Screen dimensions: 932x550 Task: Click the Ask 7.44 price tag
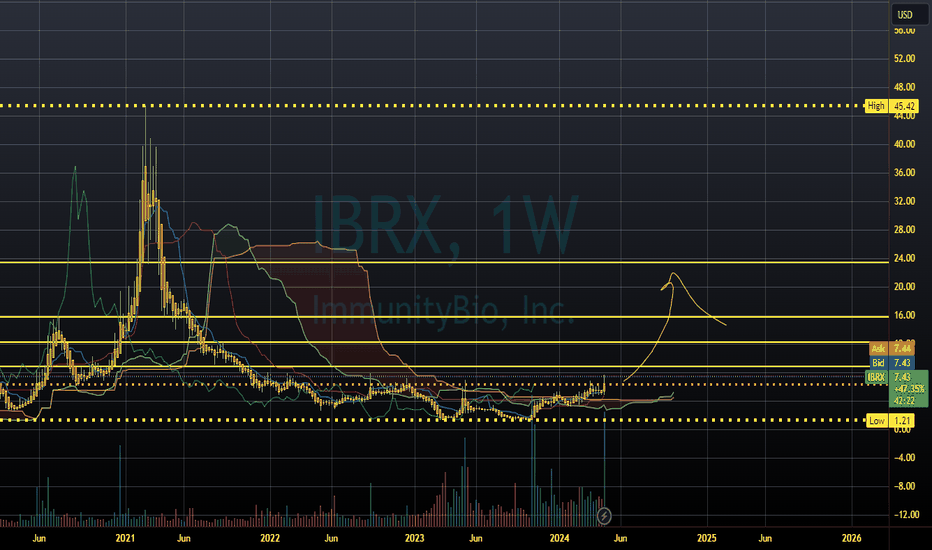coord(892,348)
